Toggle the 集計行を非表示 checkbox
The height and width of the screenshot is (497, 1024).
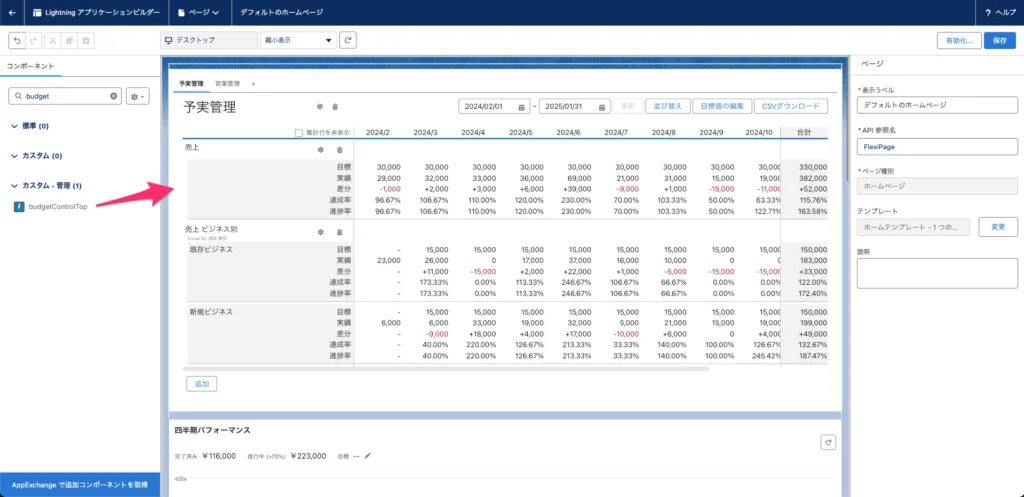tap(299, 133)
